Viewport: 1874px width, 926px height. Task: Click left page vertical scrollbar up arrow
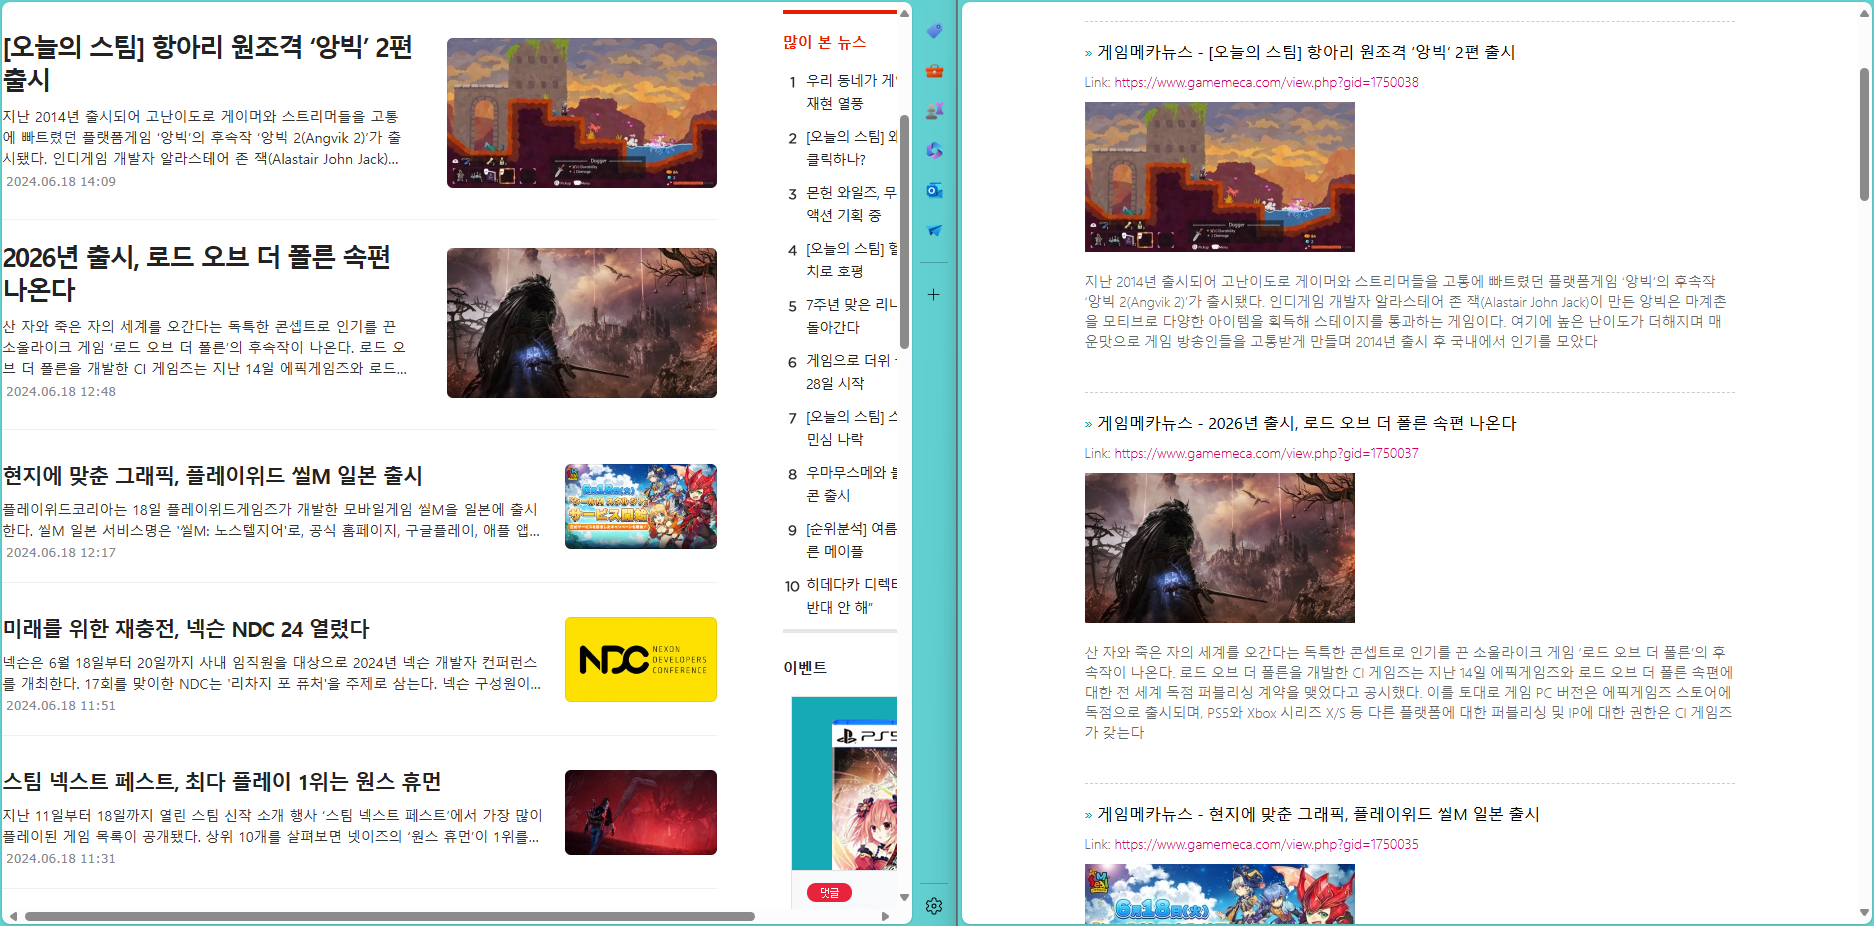click(x=904, y=13)
